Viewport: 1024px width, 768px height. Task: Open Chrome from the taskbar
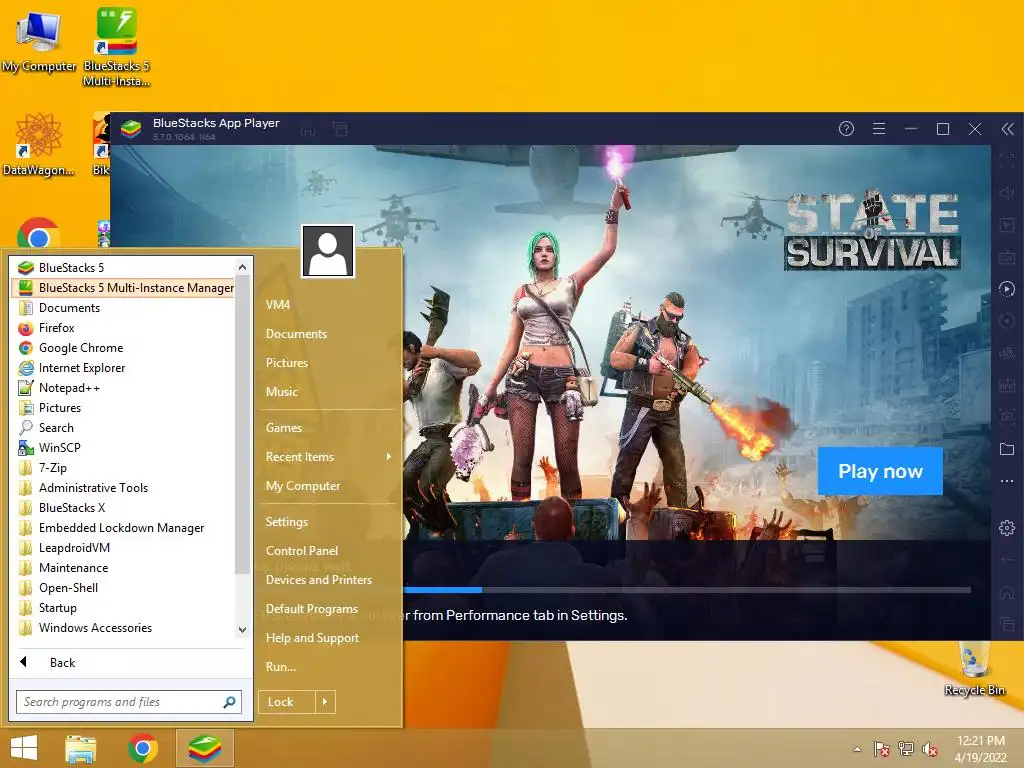pyautogui.click(x=143, y=748)
